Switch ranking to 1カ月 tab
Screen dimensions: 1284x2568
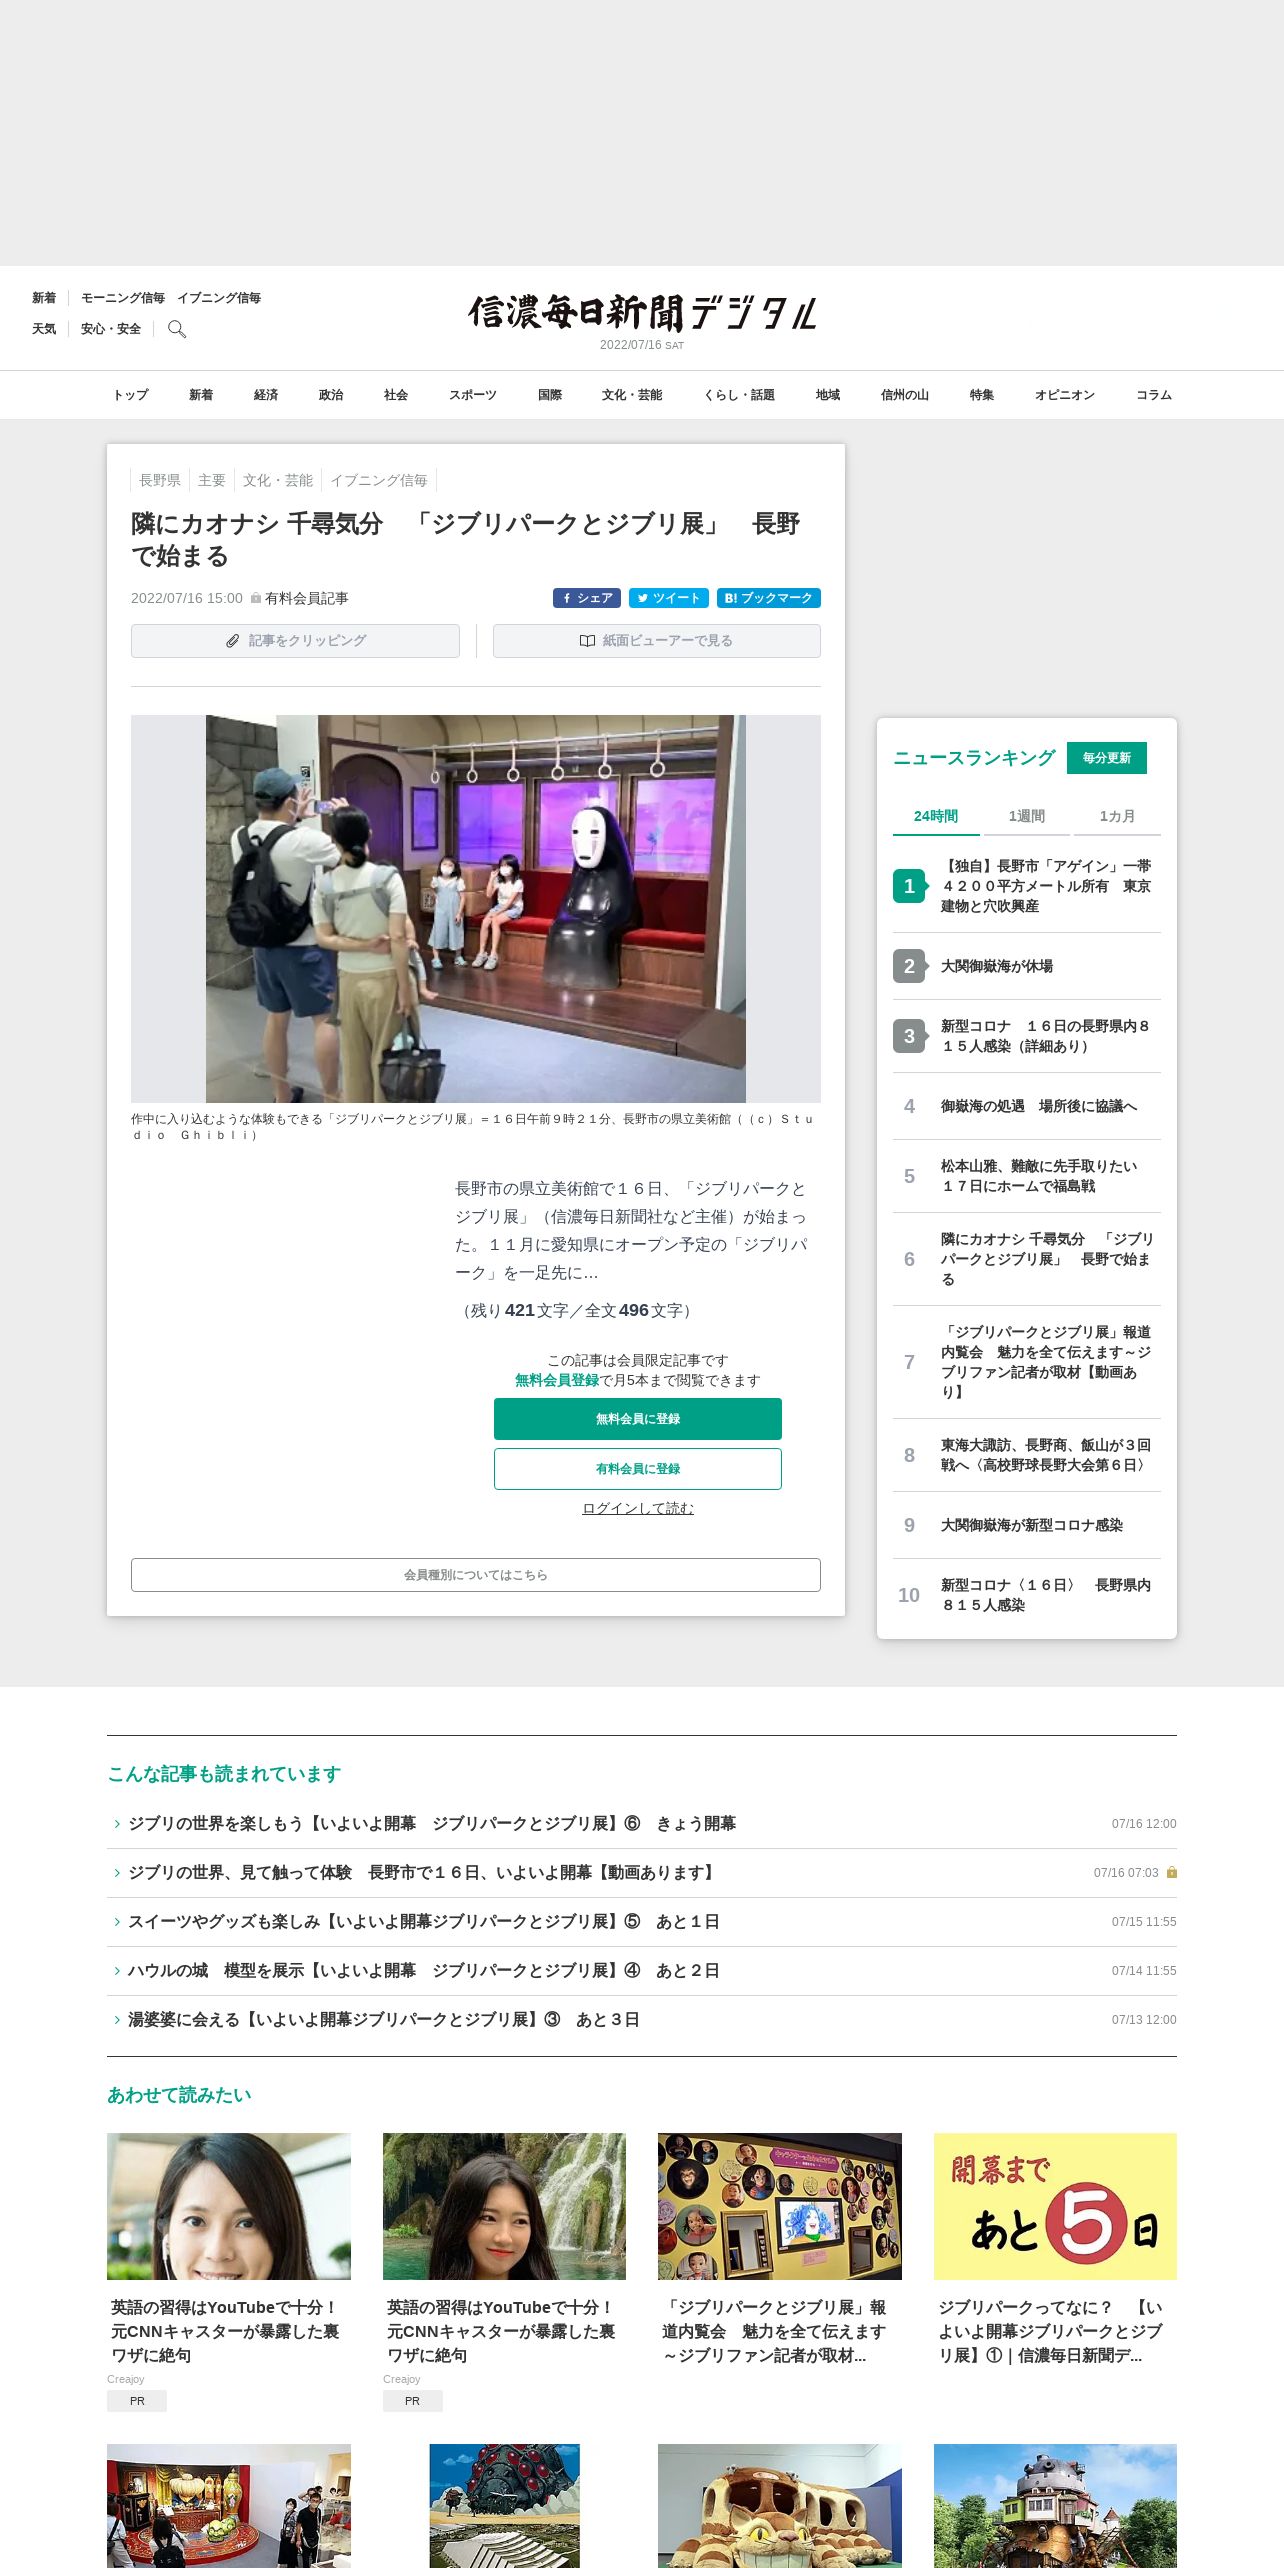click(x=1117, y=816)
